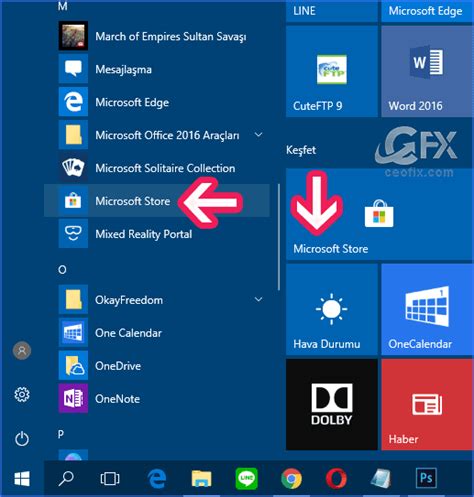Click the Keşfet tile group title

pyautogui.click(x=301, y=150)
